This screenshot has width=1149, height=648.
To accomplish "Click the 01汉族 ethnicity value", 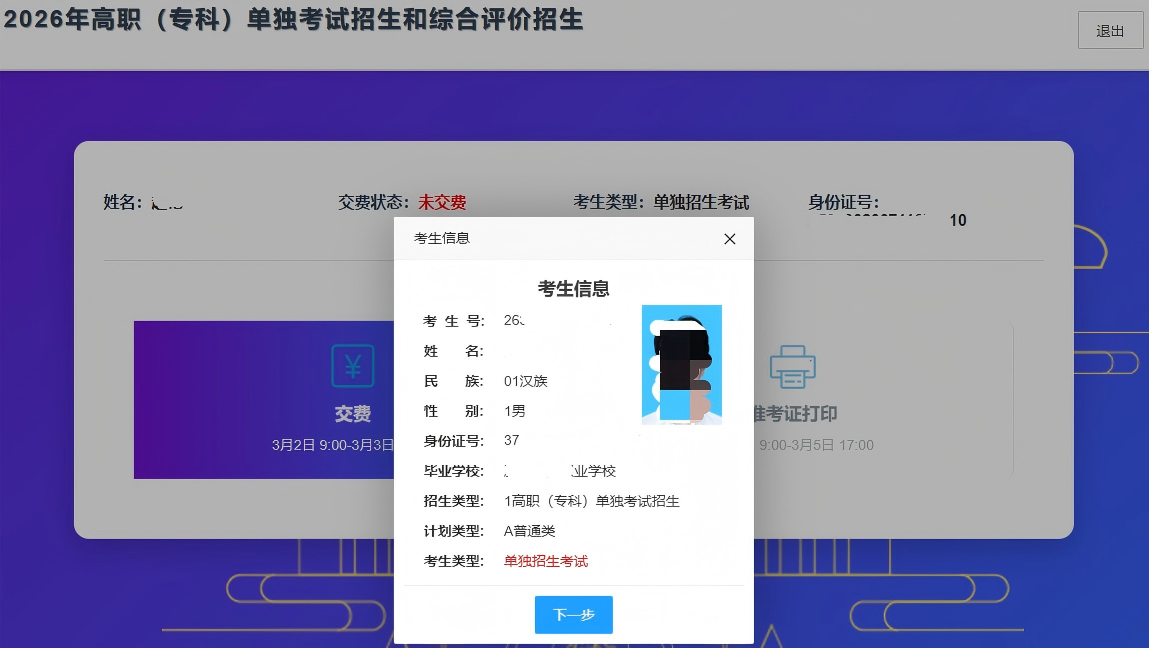I will 526,381.
